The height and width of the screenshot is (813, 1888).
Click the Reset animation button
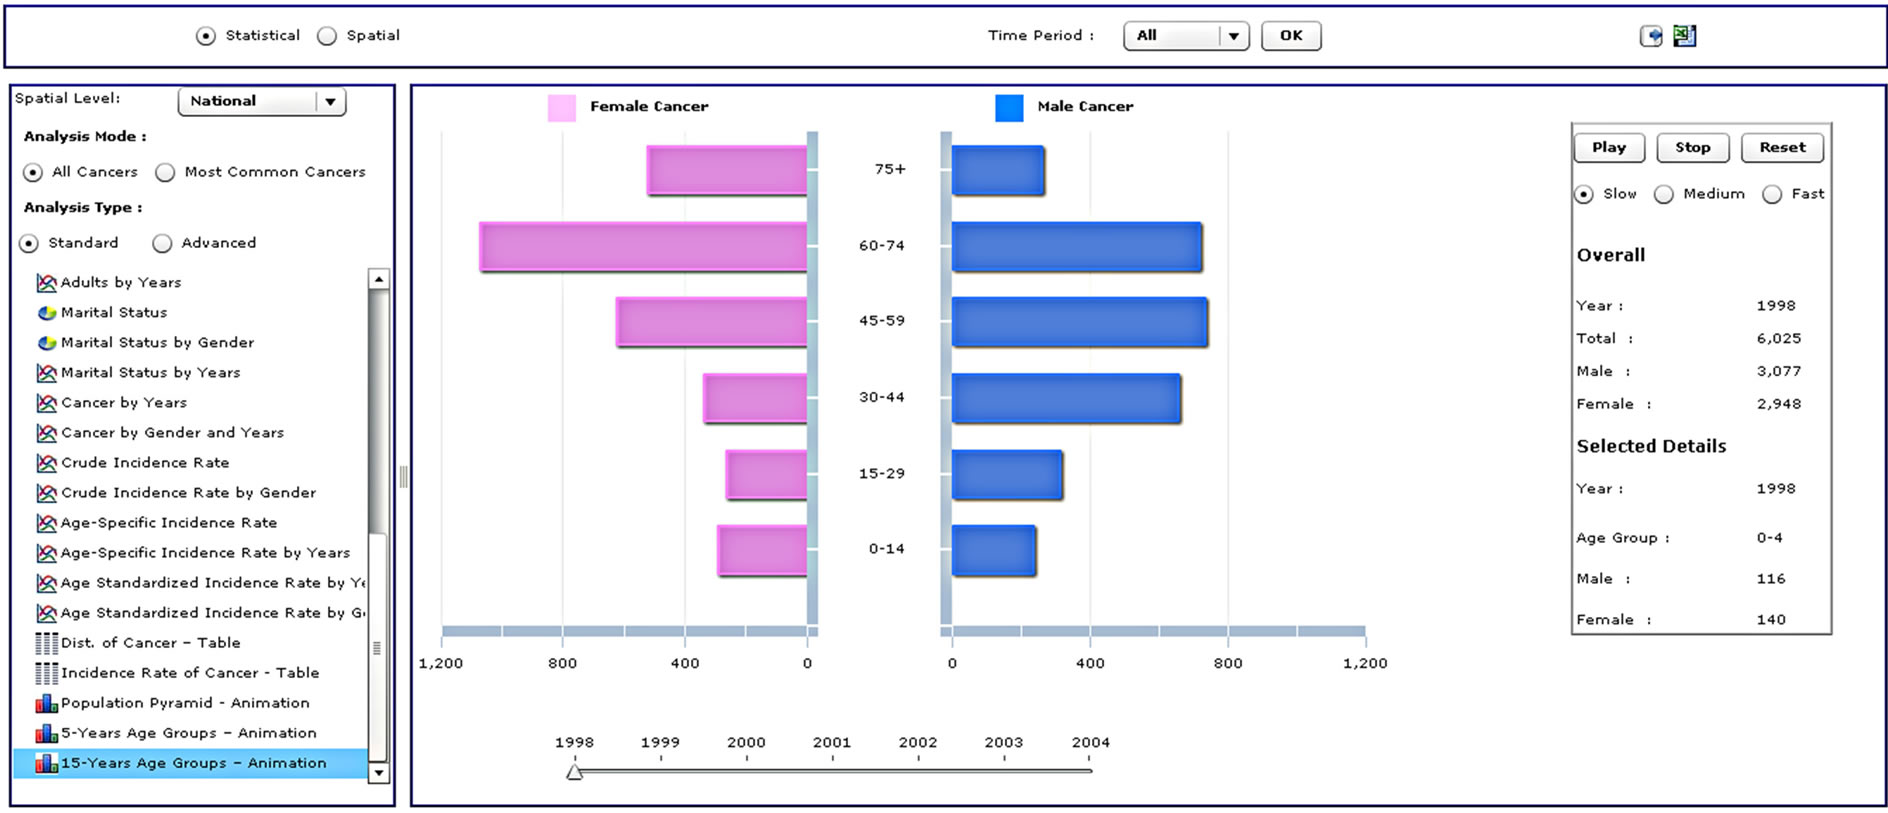(x=1782, y=148)
